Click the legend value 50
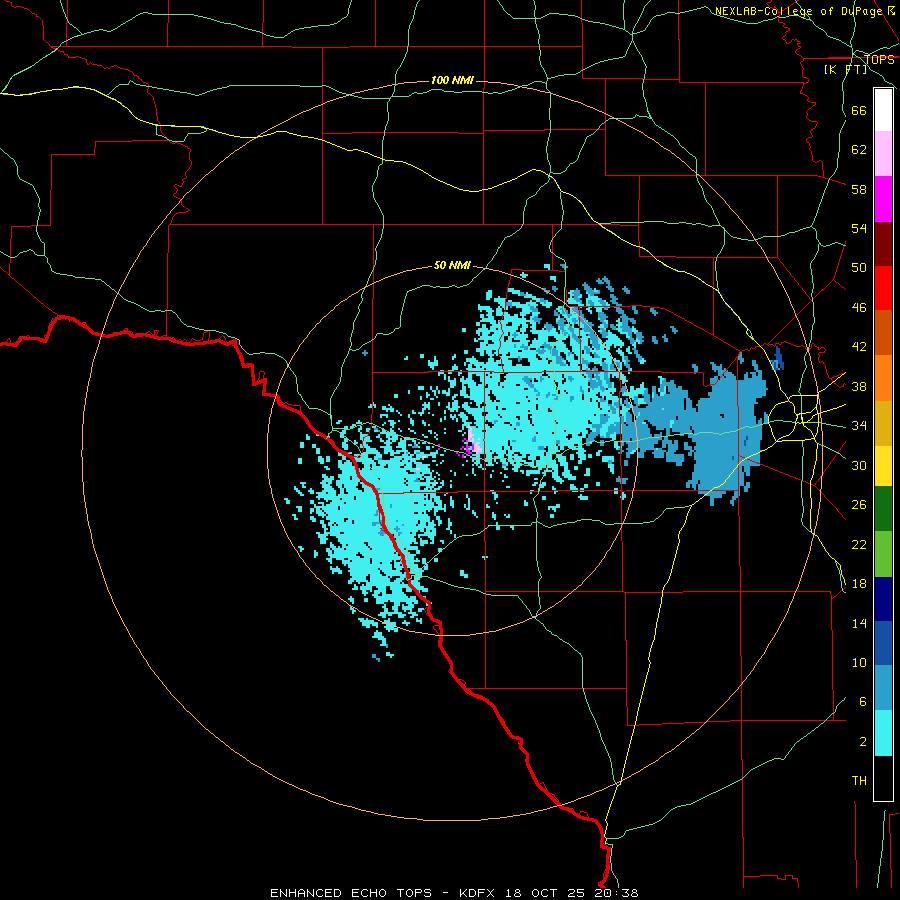 (859, 268)
